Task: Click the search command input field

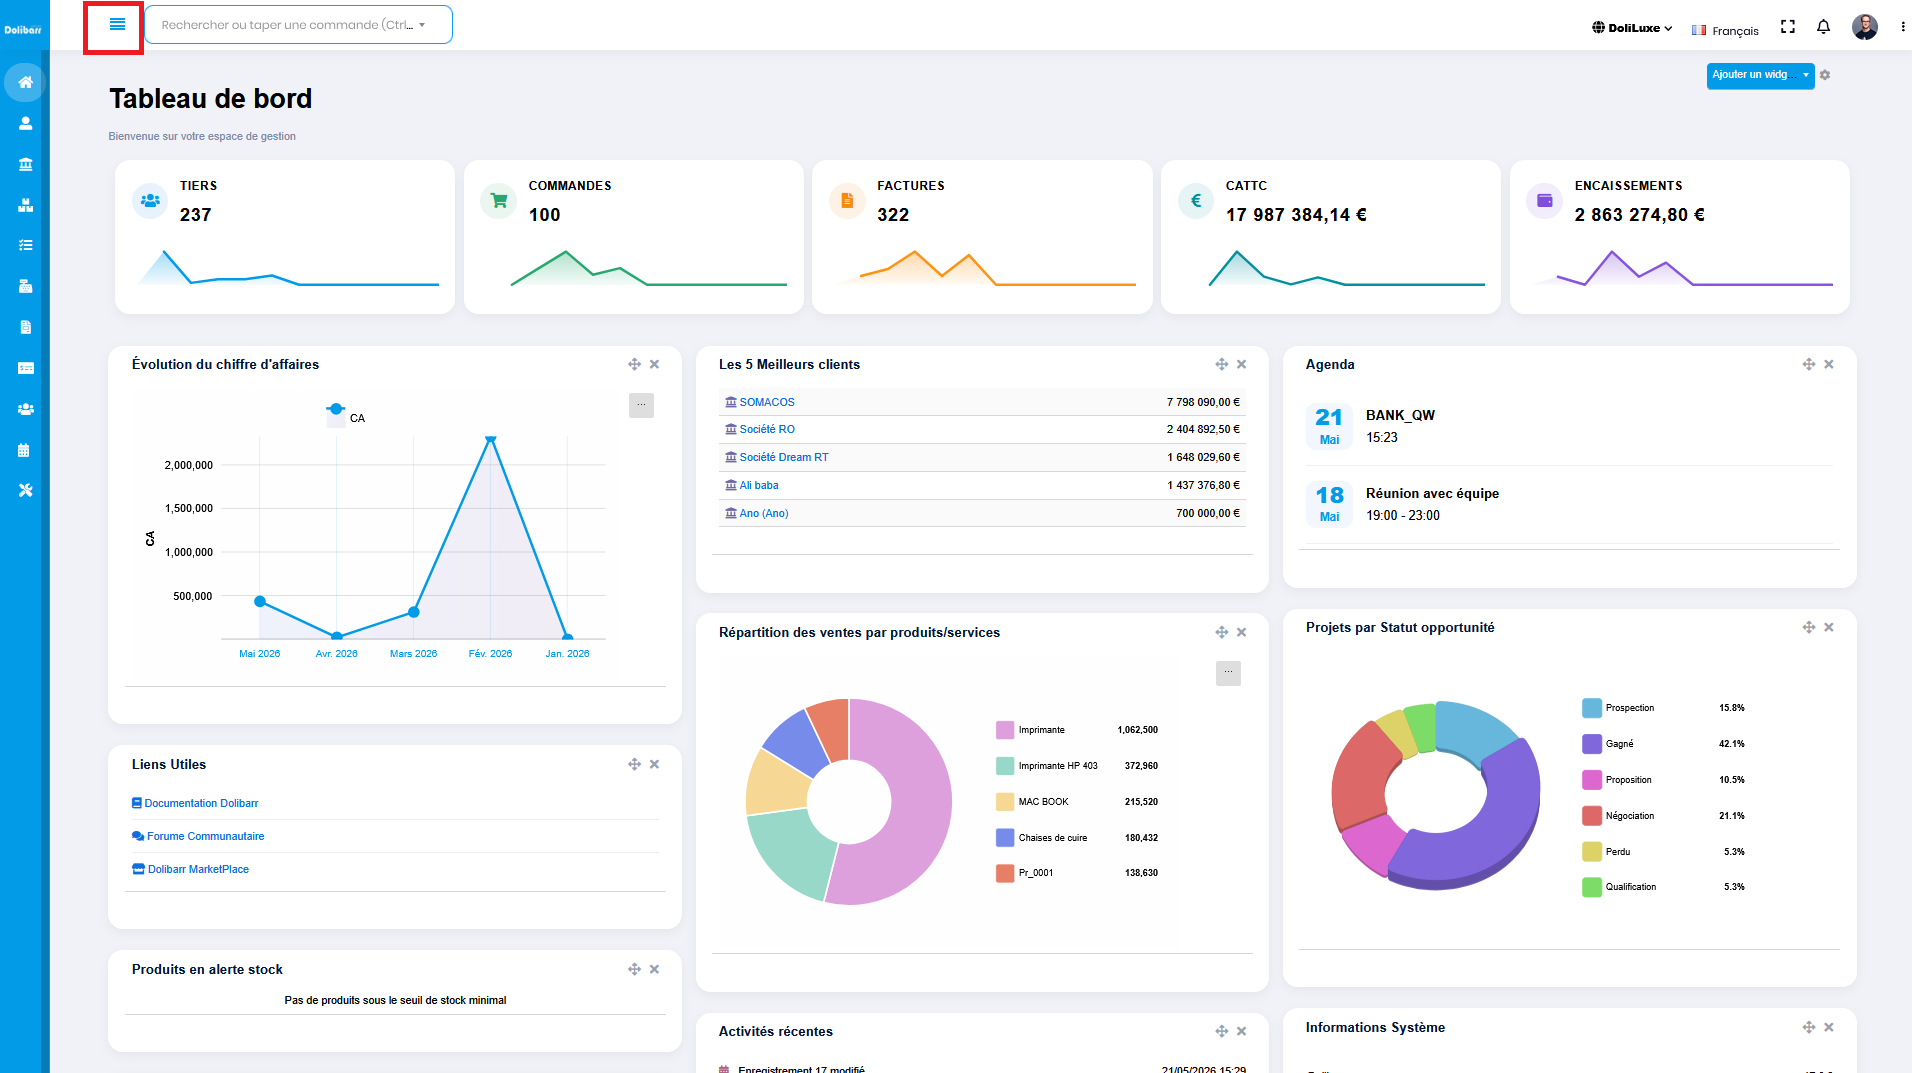Action: (x=298, y=25)
